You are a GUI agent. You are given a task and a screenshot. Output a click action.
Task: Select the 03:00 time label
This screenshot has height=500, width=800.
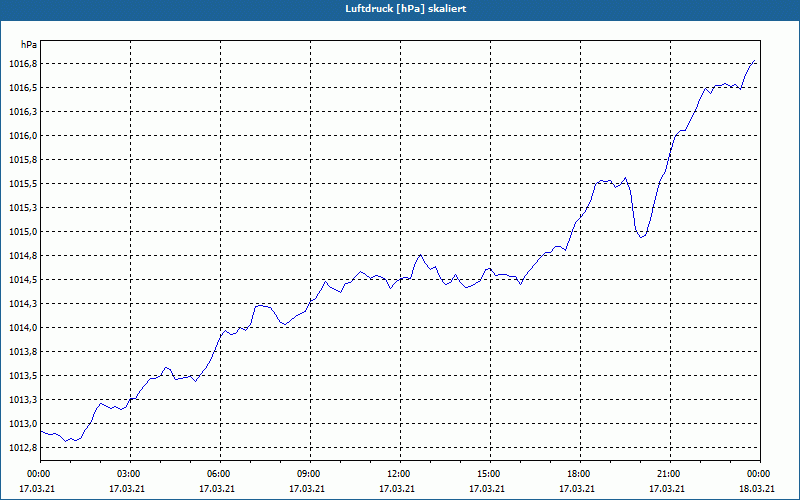(130, 474)
